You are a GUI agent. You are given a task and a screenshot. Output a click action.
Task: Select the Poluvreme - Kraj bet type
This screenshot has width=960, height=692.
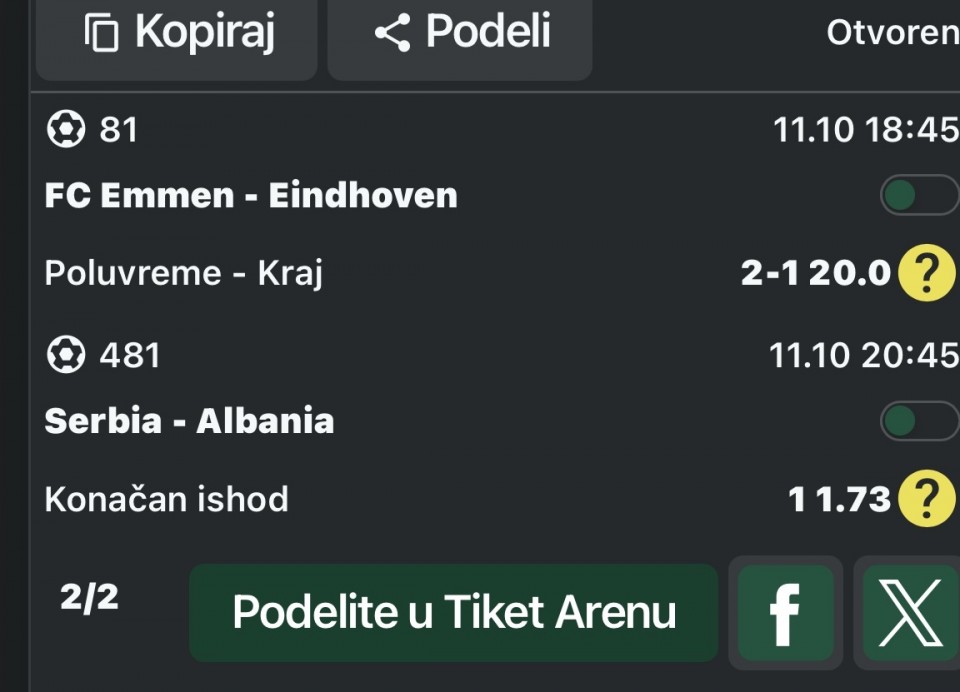coord(183,272)
